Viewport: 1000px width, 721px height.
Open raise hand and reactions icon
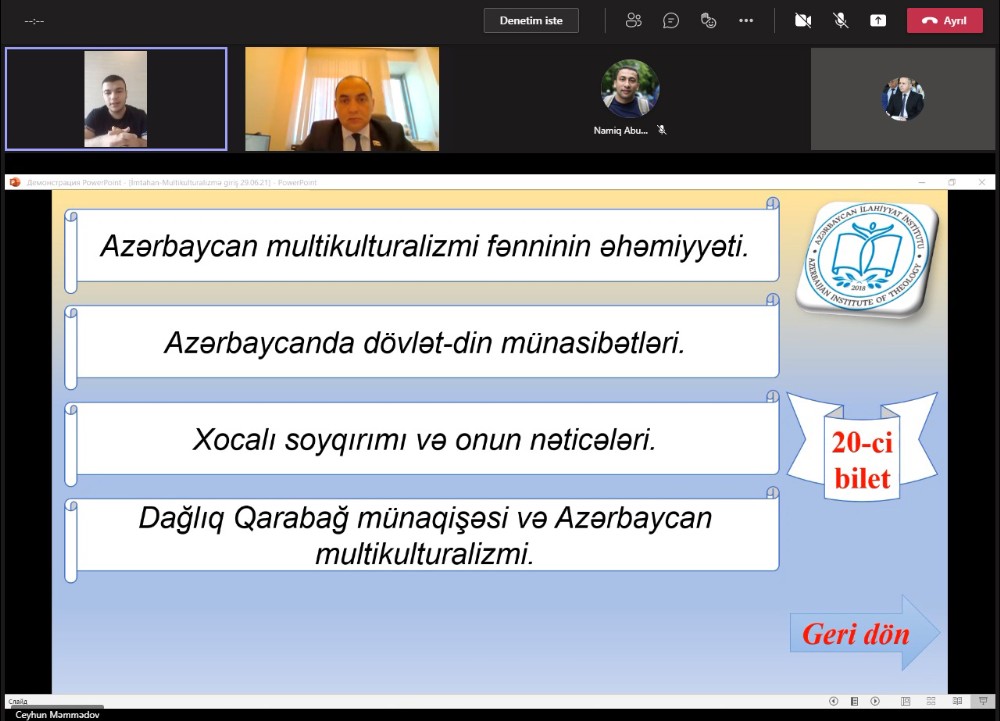tap(708, 20)
